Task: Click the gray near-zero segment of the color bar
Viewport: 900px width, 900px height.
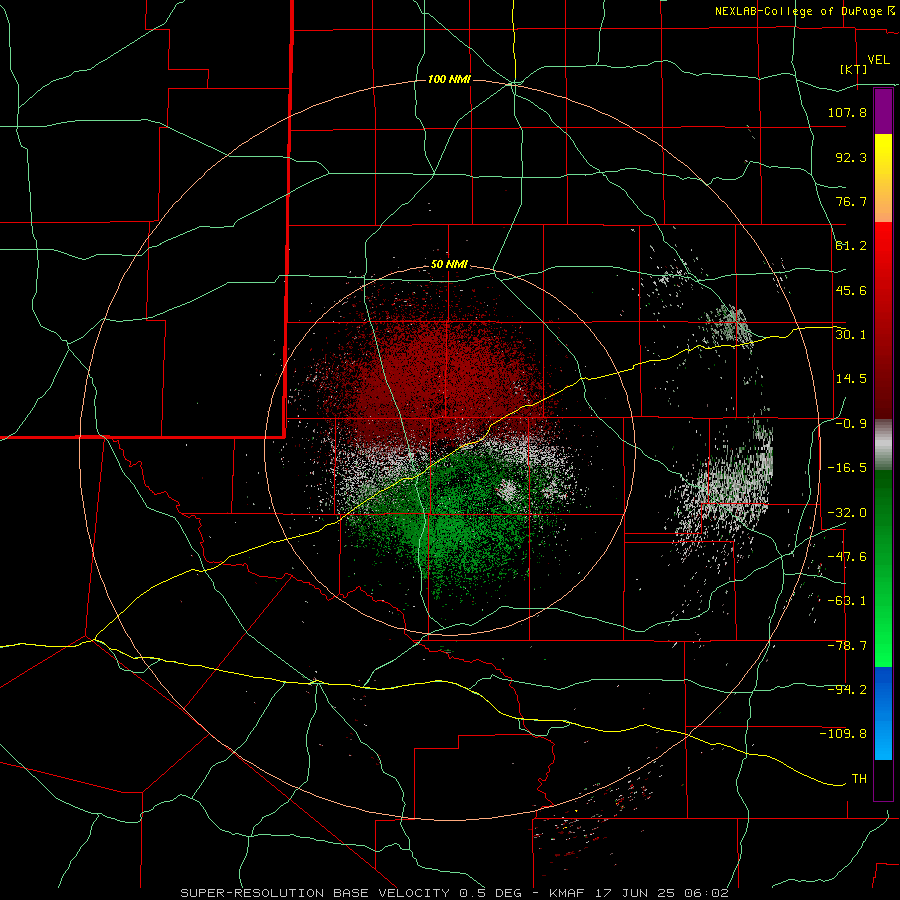Action: 883,445
